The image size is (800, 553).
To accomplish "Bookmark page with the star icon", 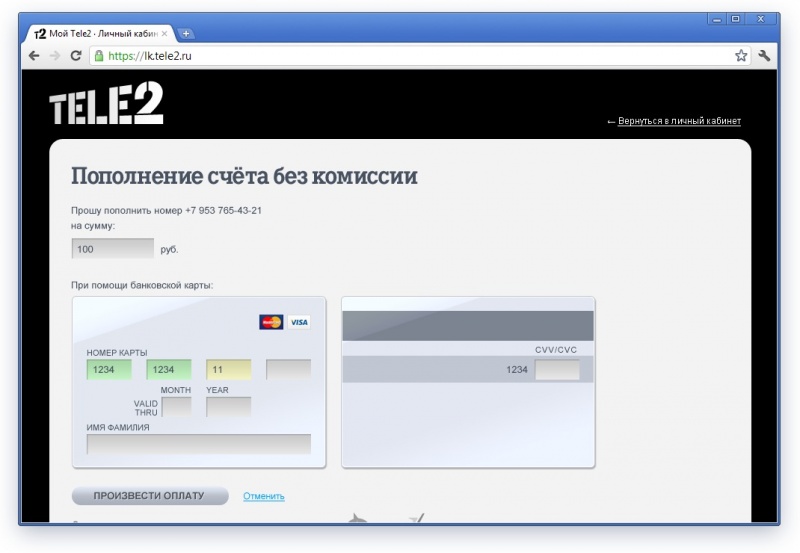I will 741,56.
